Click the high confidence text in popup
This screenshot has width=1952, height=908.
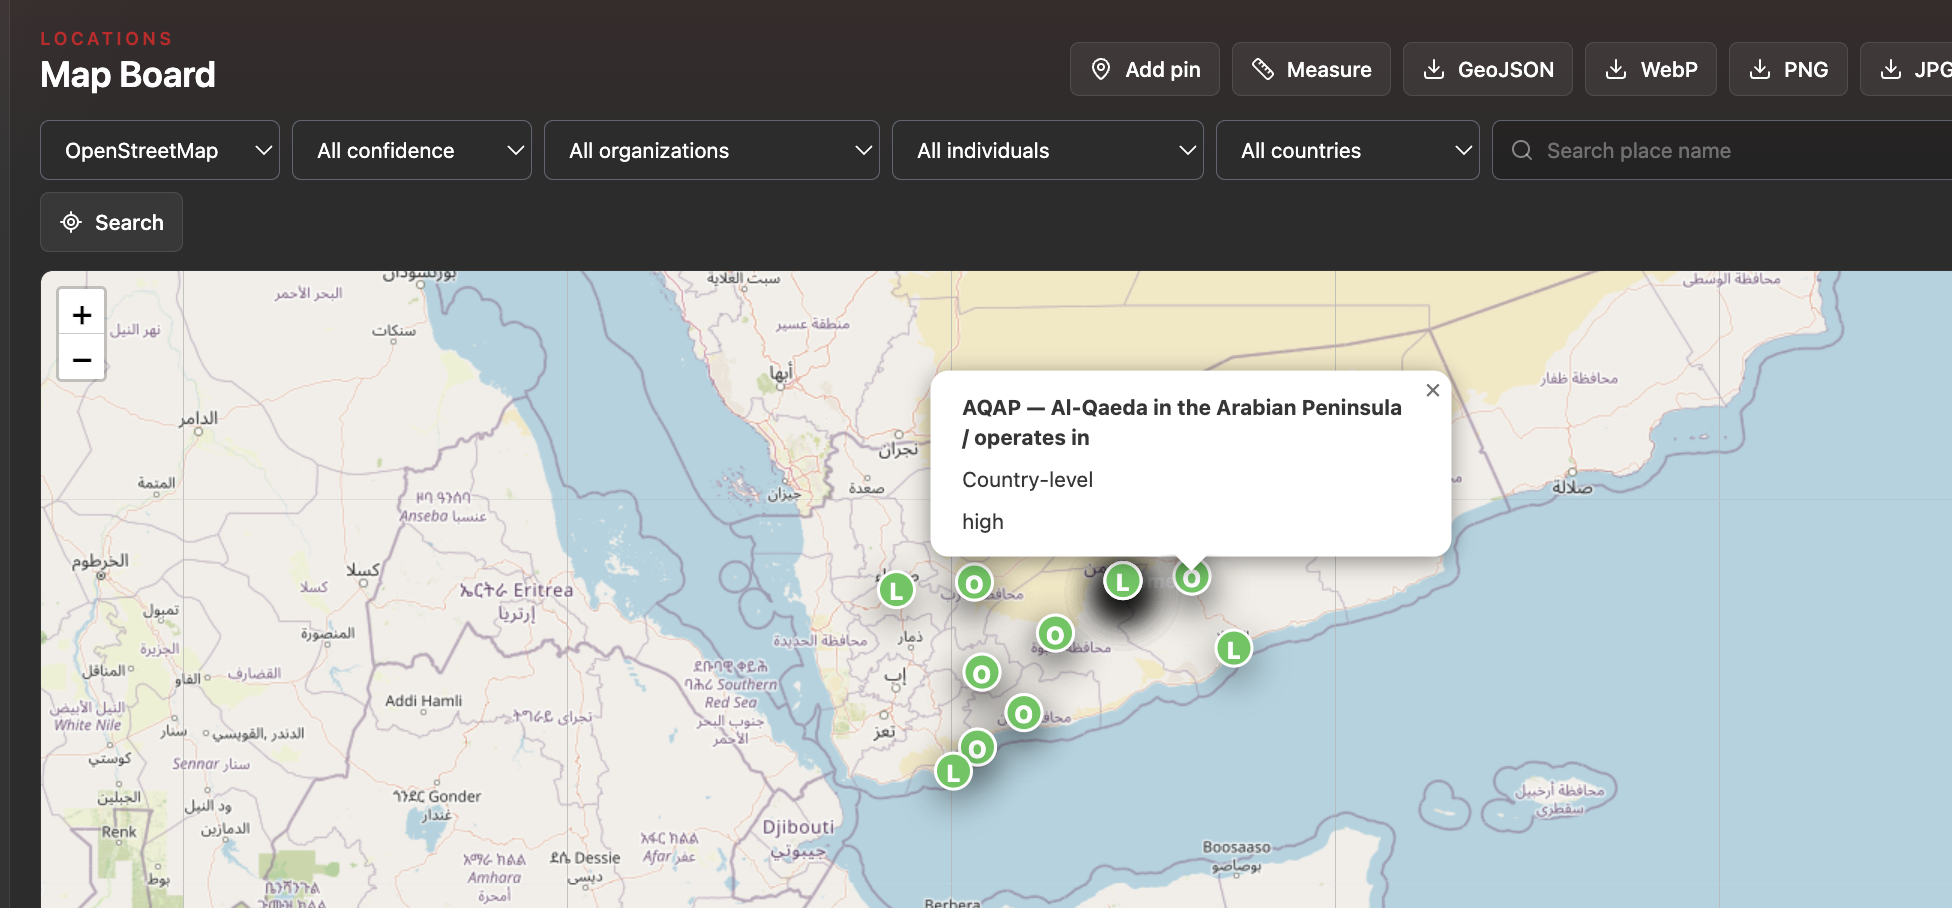tap(982, 522)
